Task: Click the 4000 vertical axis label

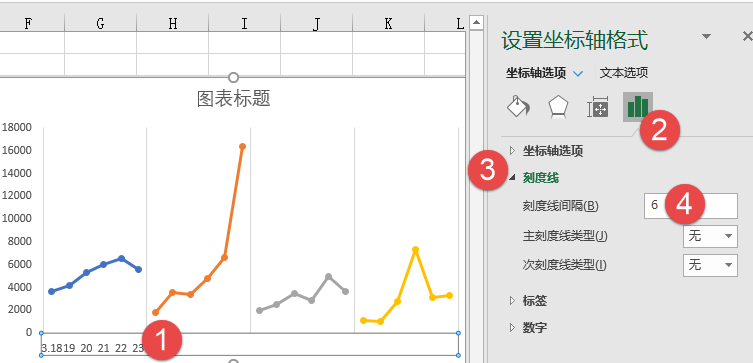Action: 19,287
